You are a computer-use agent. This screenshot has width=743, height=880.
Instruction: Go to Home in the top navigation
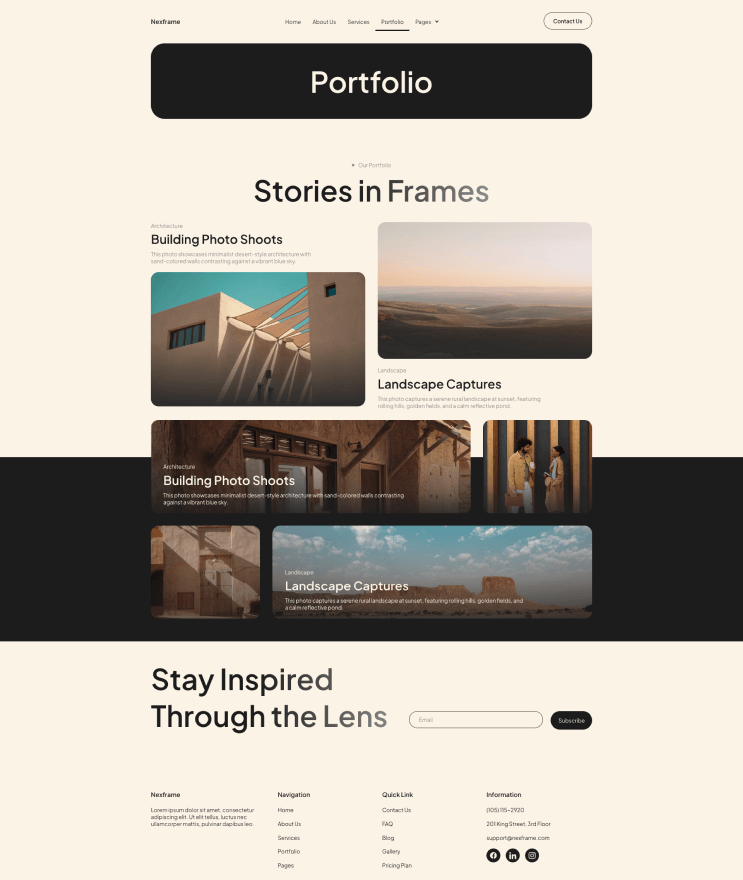(293, 22)
